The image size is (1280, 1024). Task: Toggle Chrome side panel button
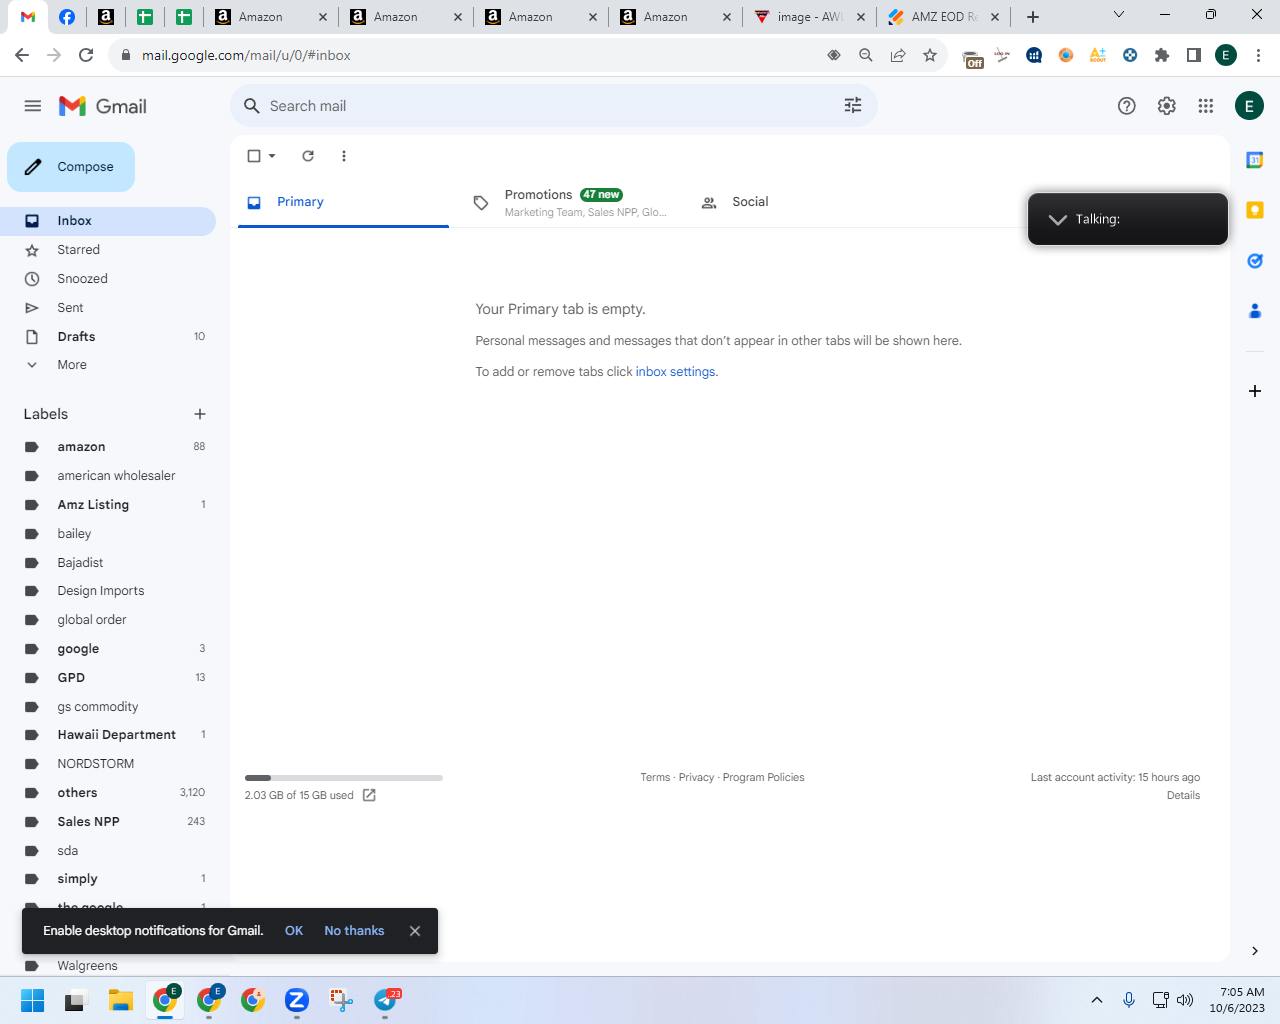click(x=1194, y=55)
